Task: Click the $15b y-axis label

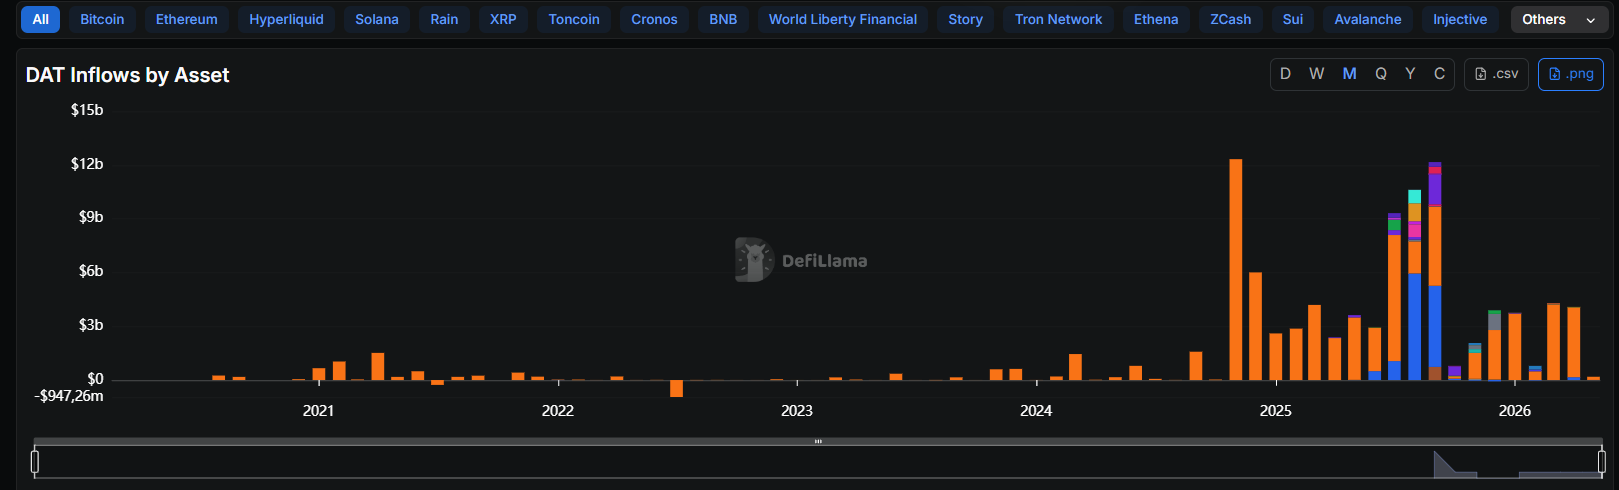Action: point(87,110)
